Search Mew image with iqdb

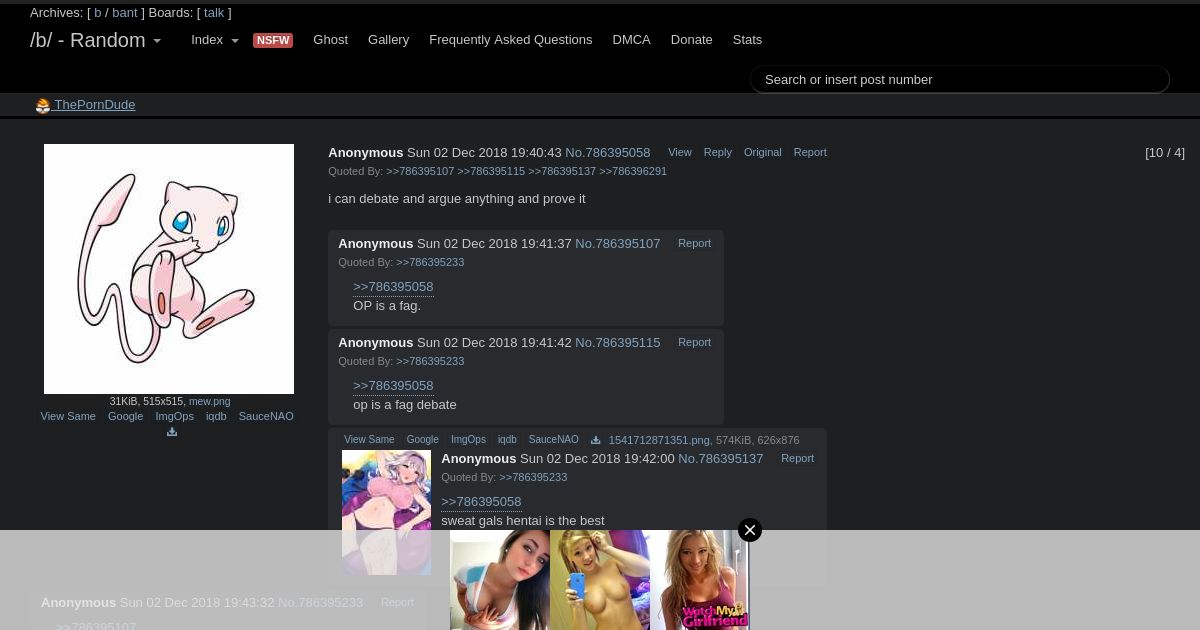tap(216, 416)
